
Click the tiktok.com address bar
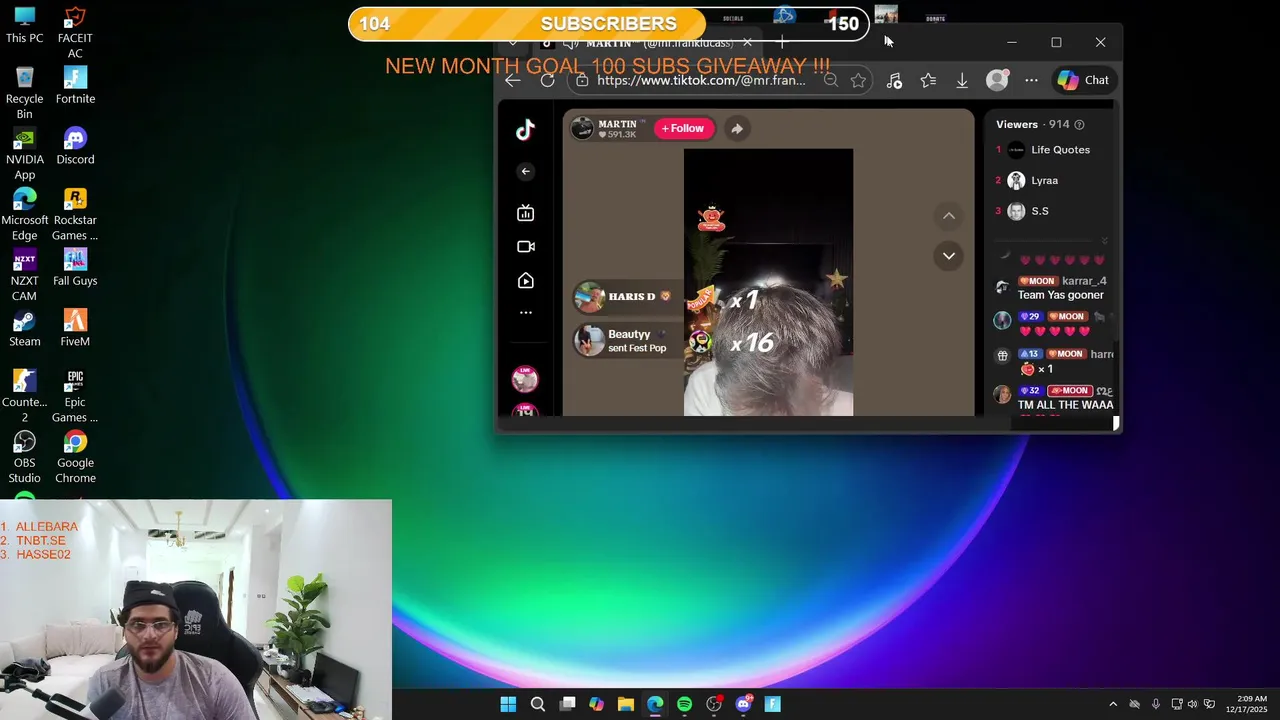(700, 80)
